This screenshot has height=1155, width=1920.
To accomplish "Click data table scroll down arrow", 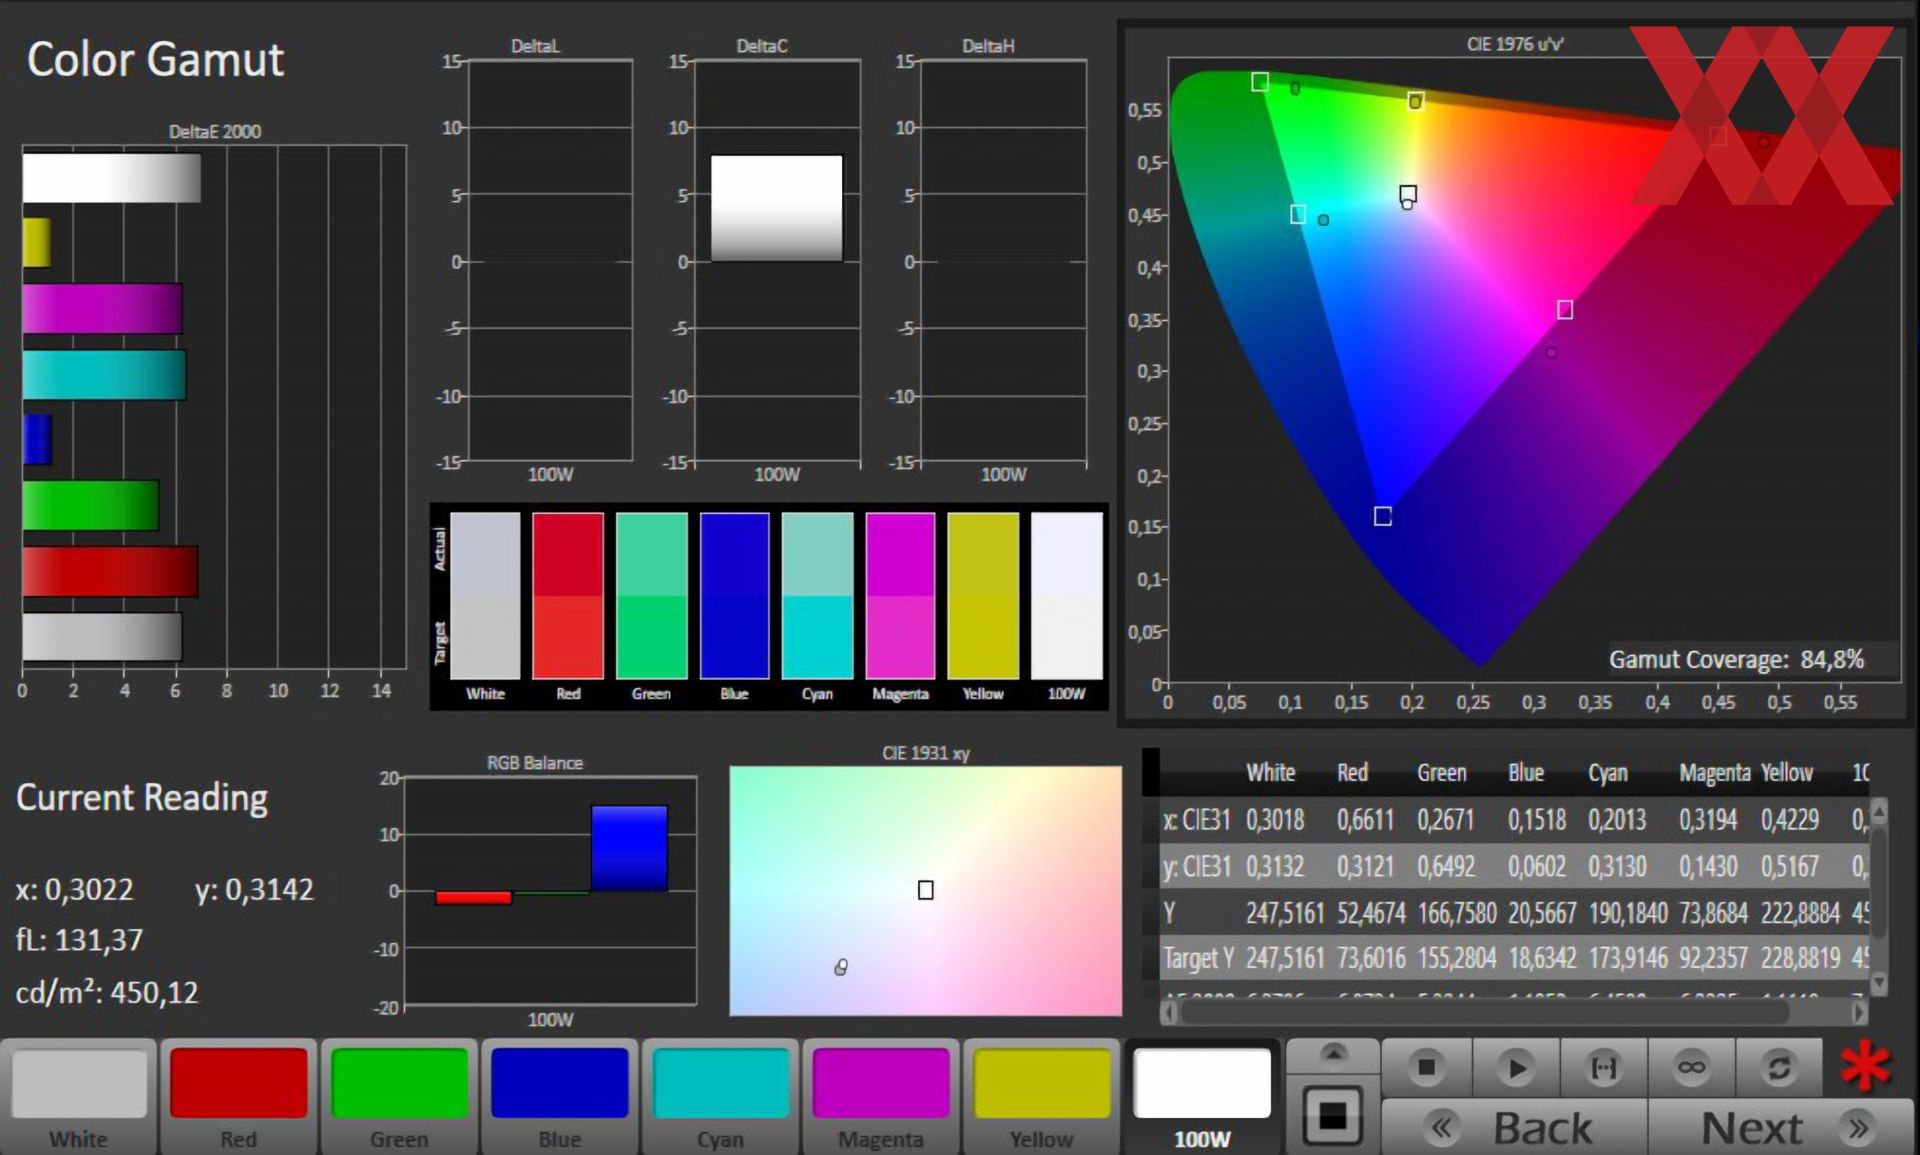I will [x=1879, y=983].
